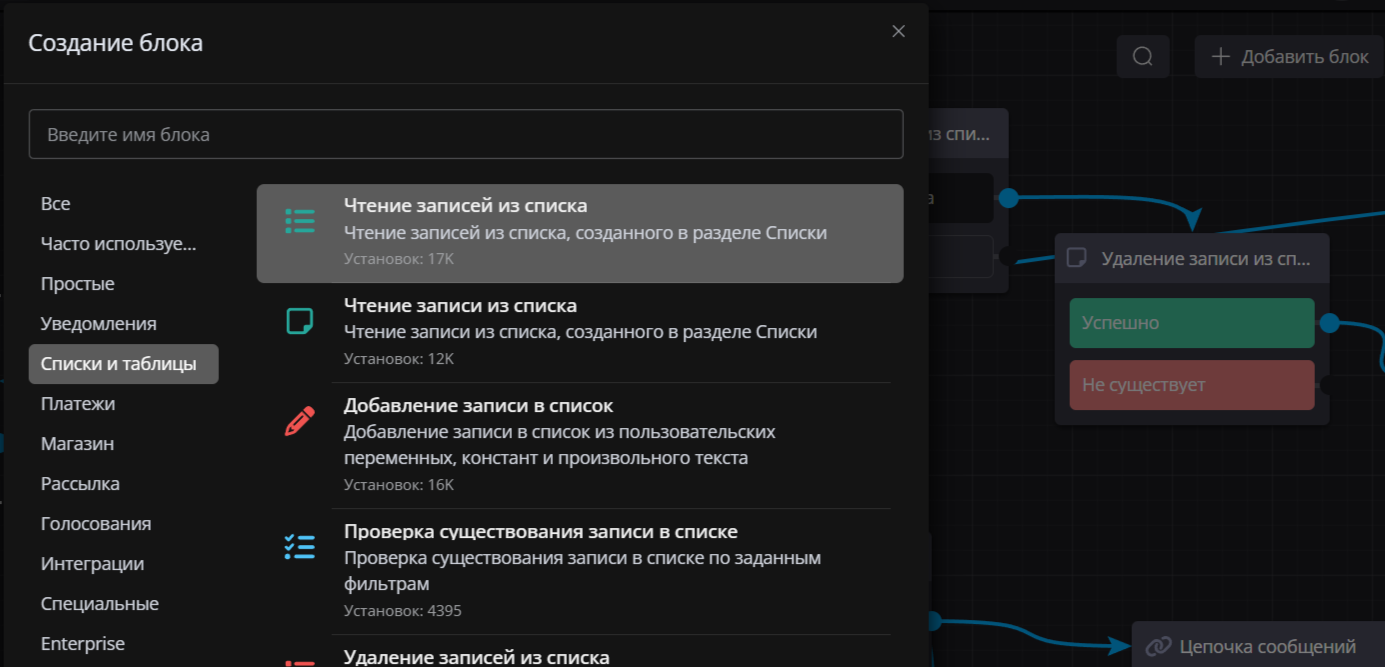Image resolution: width=1385 pixels, height=667 pixels.
Task: Close the Создание блока dialog
Action: click(x=898, y=31)
